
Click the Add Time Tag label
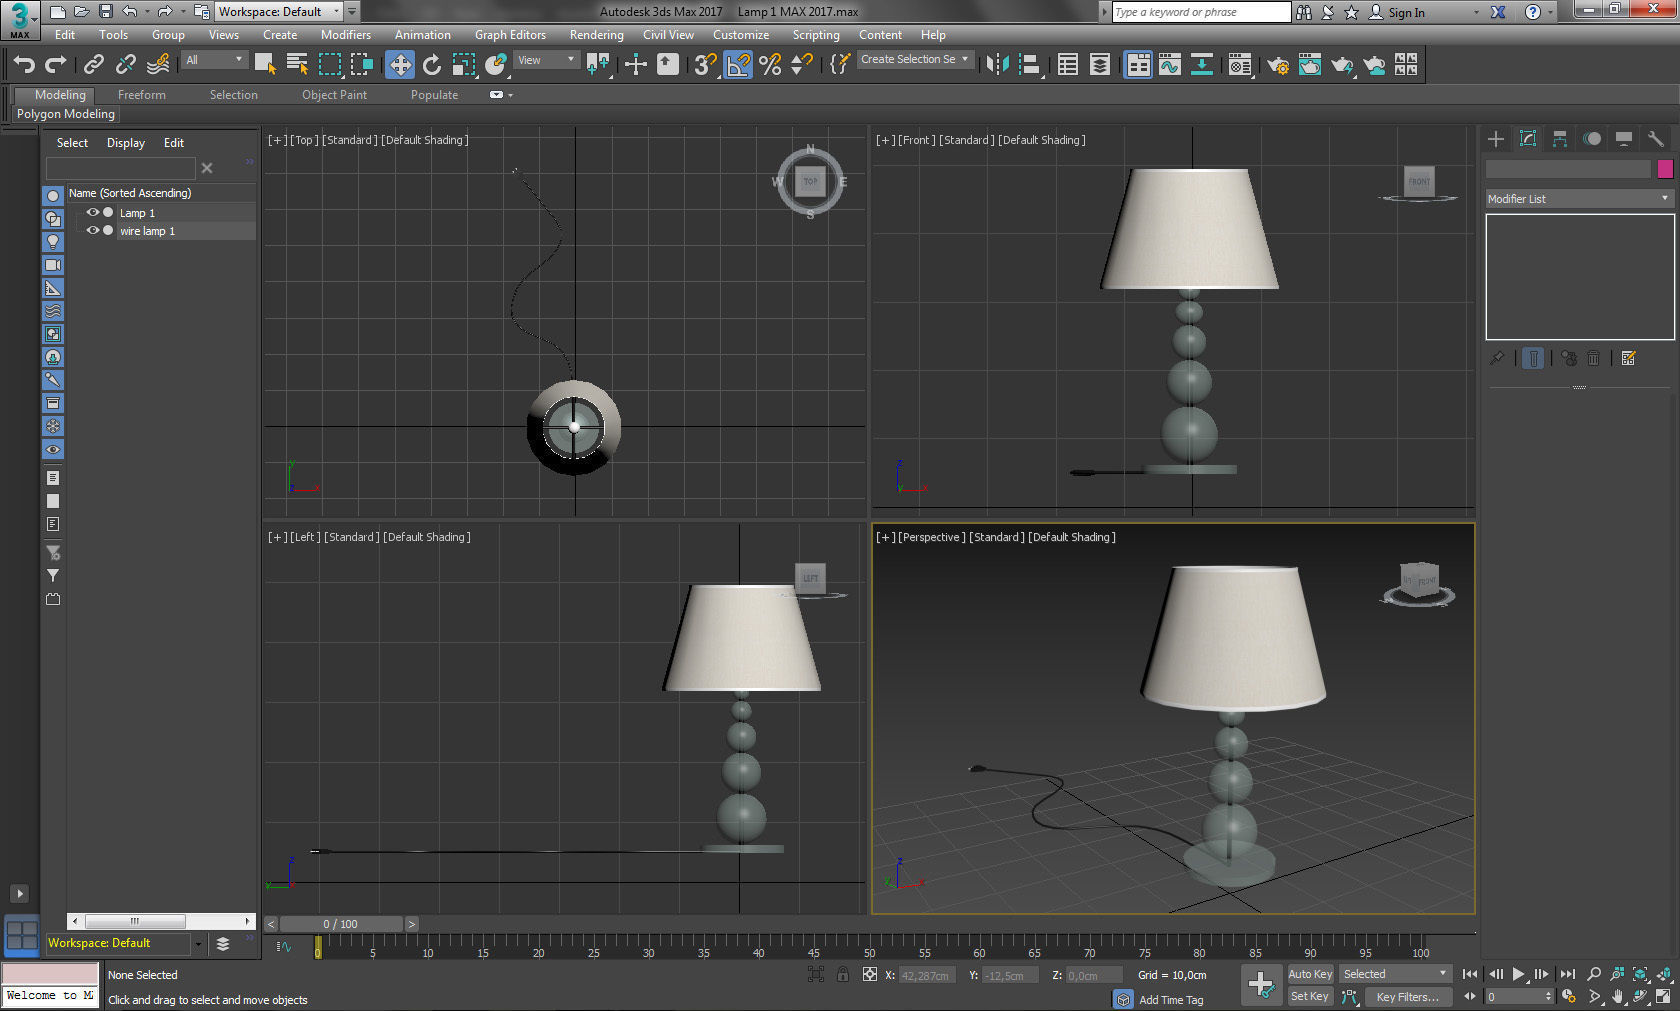[x=1171, y=1000]
